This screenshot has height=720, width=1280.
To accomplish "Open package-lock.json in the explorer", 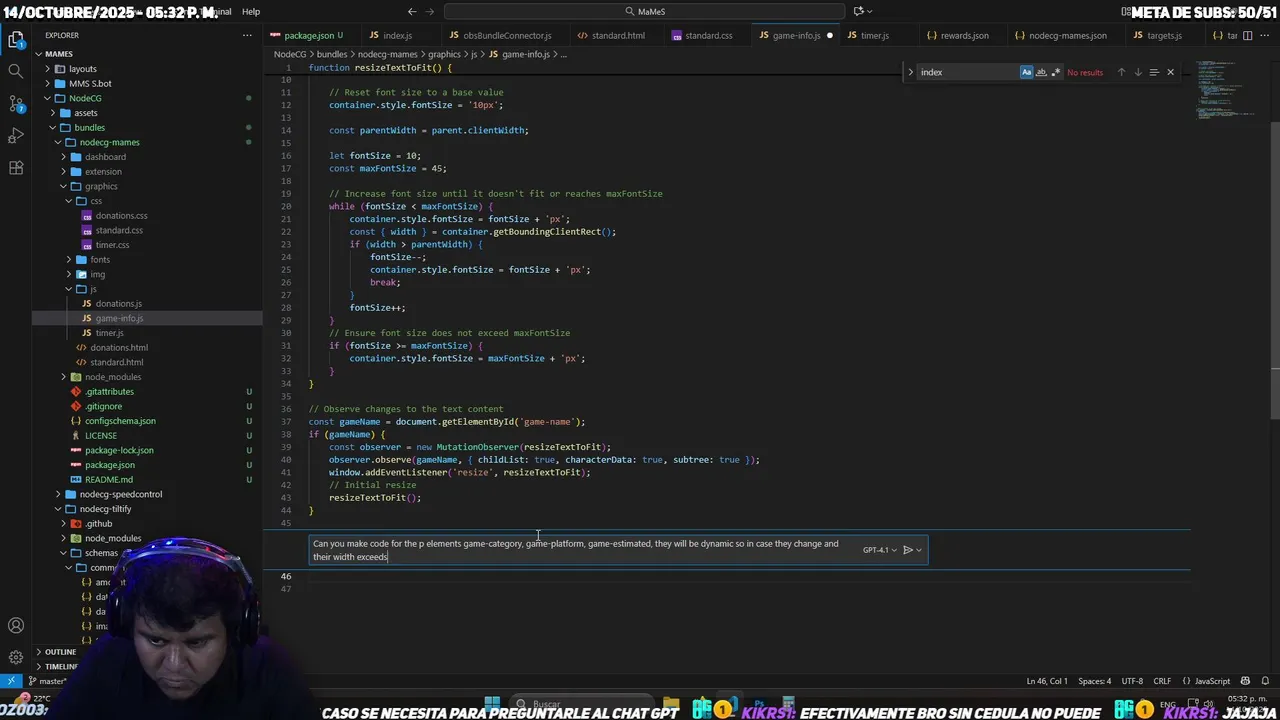I will tap(119, 450).
